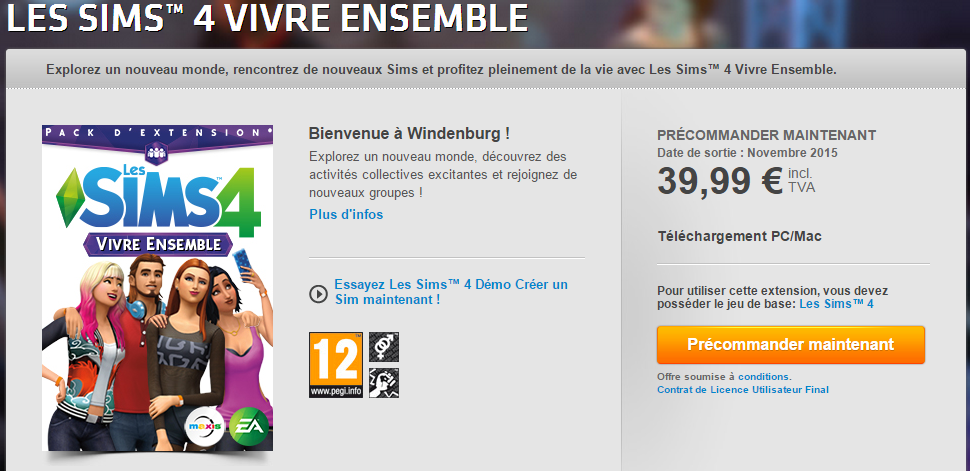Image resolution: width=970 pixels, height=471 pixels.
Task: Click the 39,99 € price text
Action: pyautogui.click(x=721, y=181)
